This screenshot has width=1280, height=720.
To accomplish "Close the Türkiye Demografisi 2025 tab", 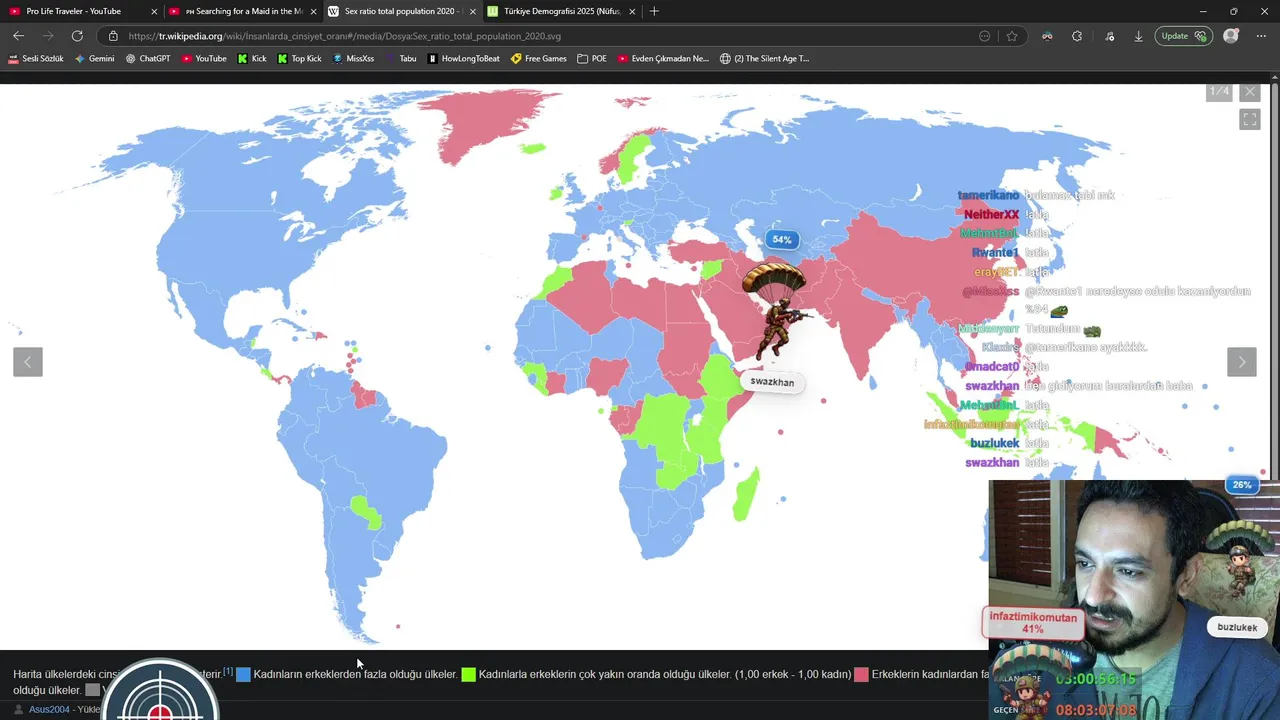I will coord(632,11).
